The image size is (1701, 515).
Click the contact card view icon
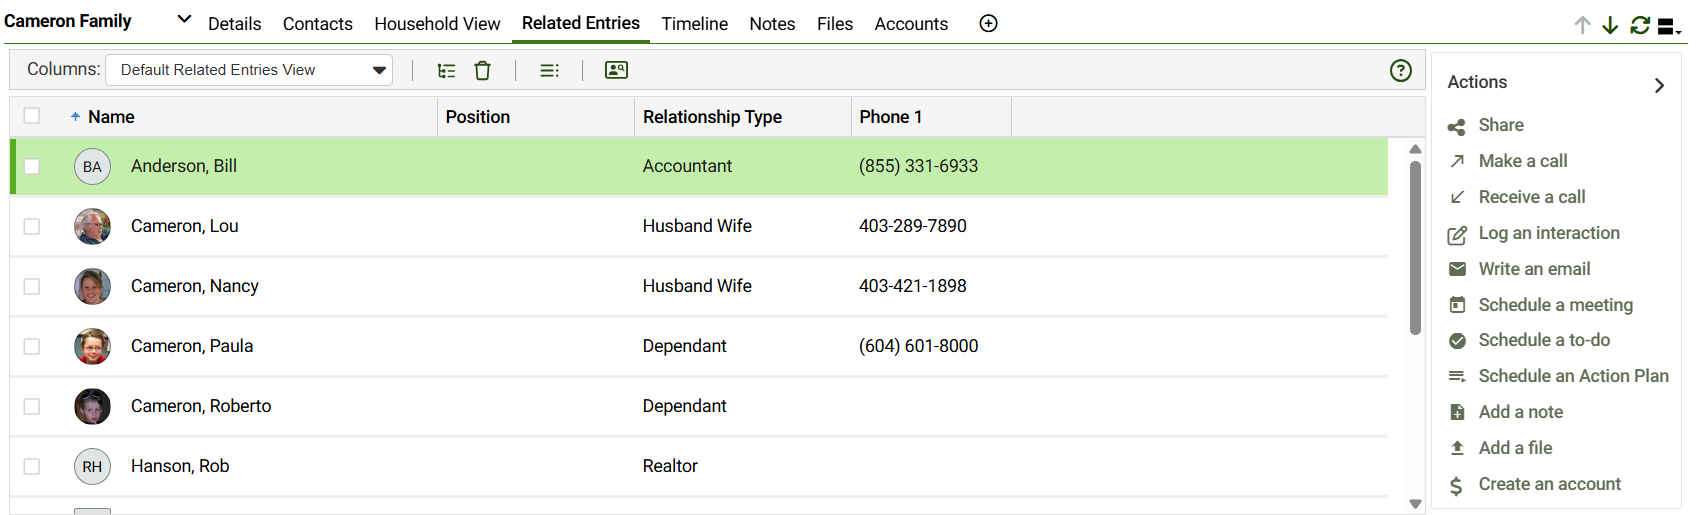[x=616, y=70]
